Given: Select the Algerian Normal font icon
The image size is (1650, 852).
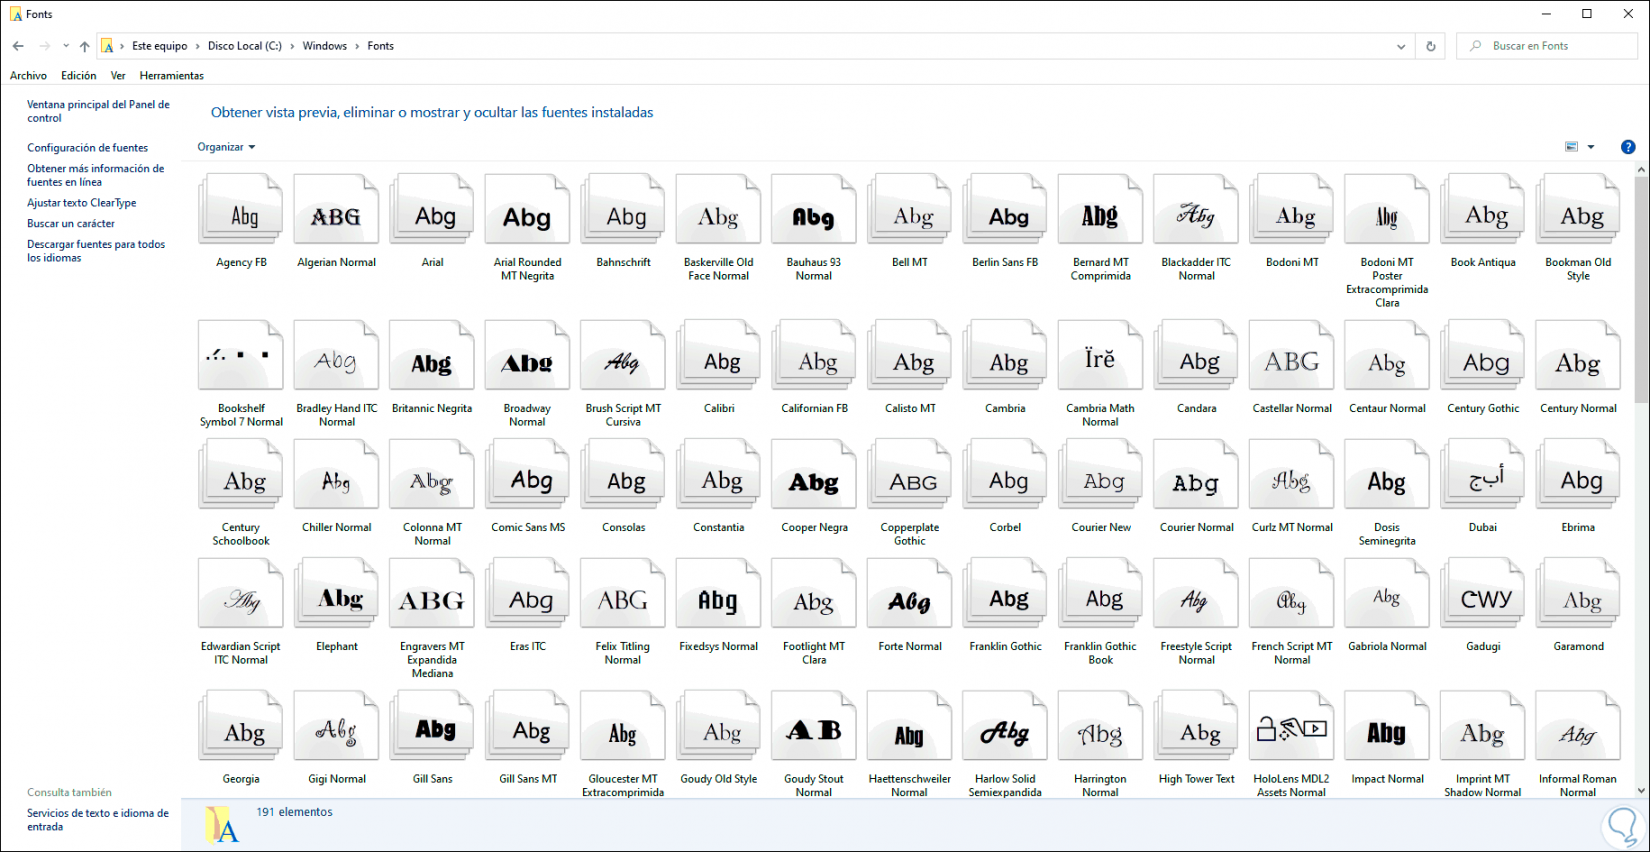Looking at the screenshot, I should 336,209.
